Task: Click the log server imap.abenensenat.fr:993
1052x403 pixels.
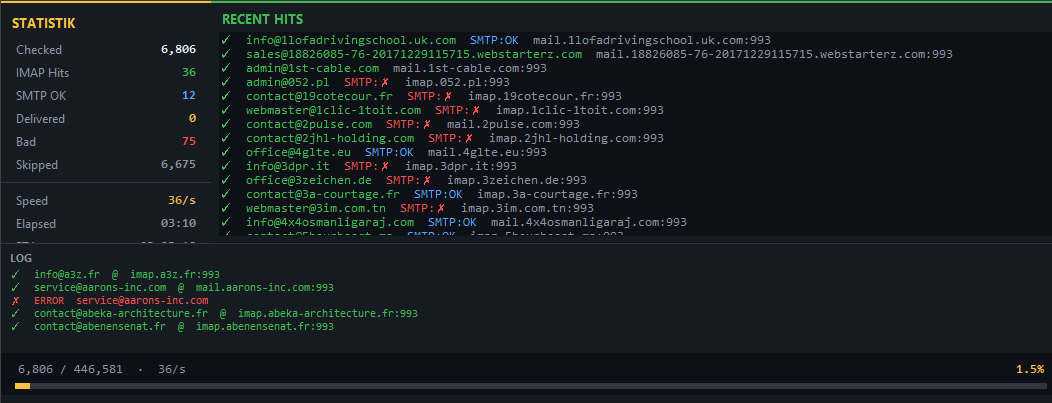Action: pos(265,327)
